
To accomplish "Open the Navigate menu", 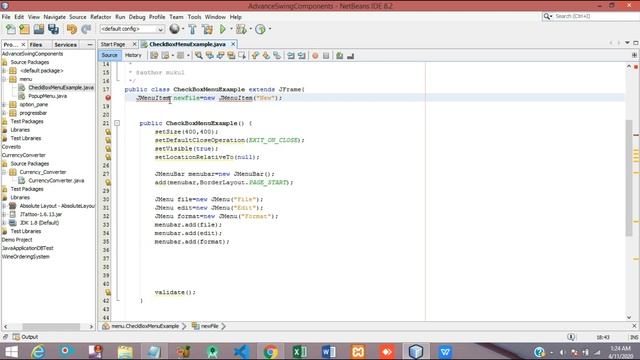I will click(x=54, y=17).
